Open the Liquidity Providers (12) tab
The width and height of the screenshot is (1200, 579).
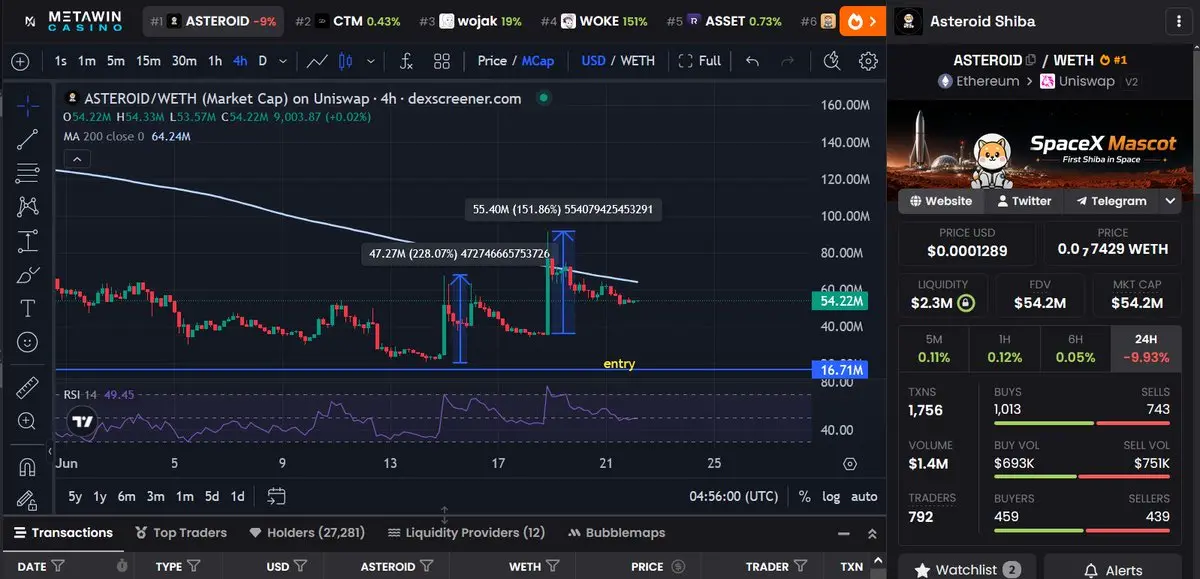pyautogui.click(x=466, y=533)
